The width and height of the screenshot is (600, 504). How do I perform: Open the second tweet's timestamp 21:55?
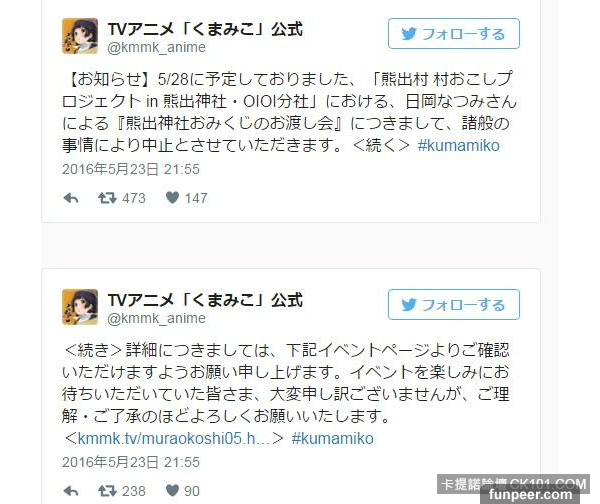131,462
